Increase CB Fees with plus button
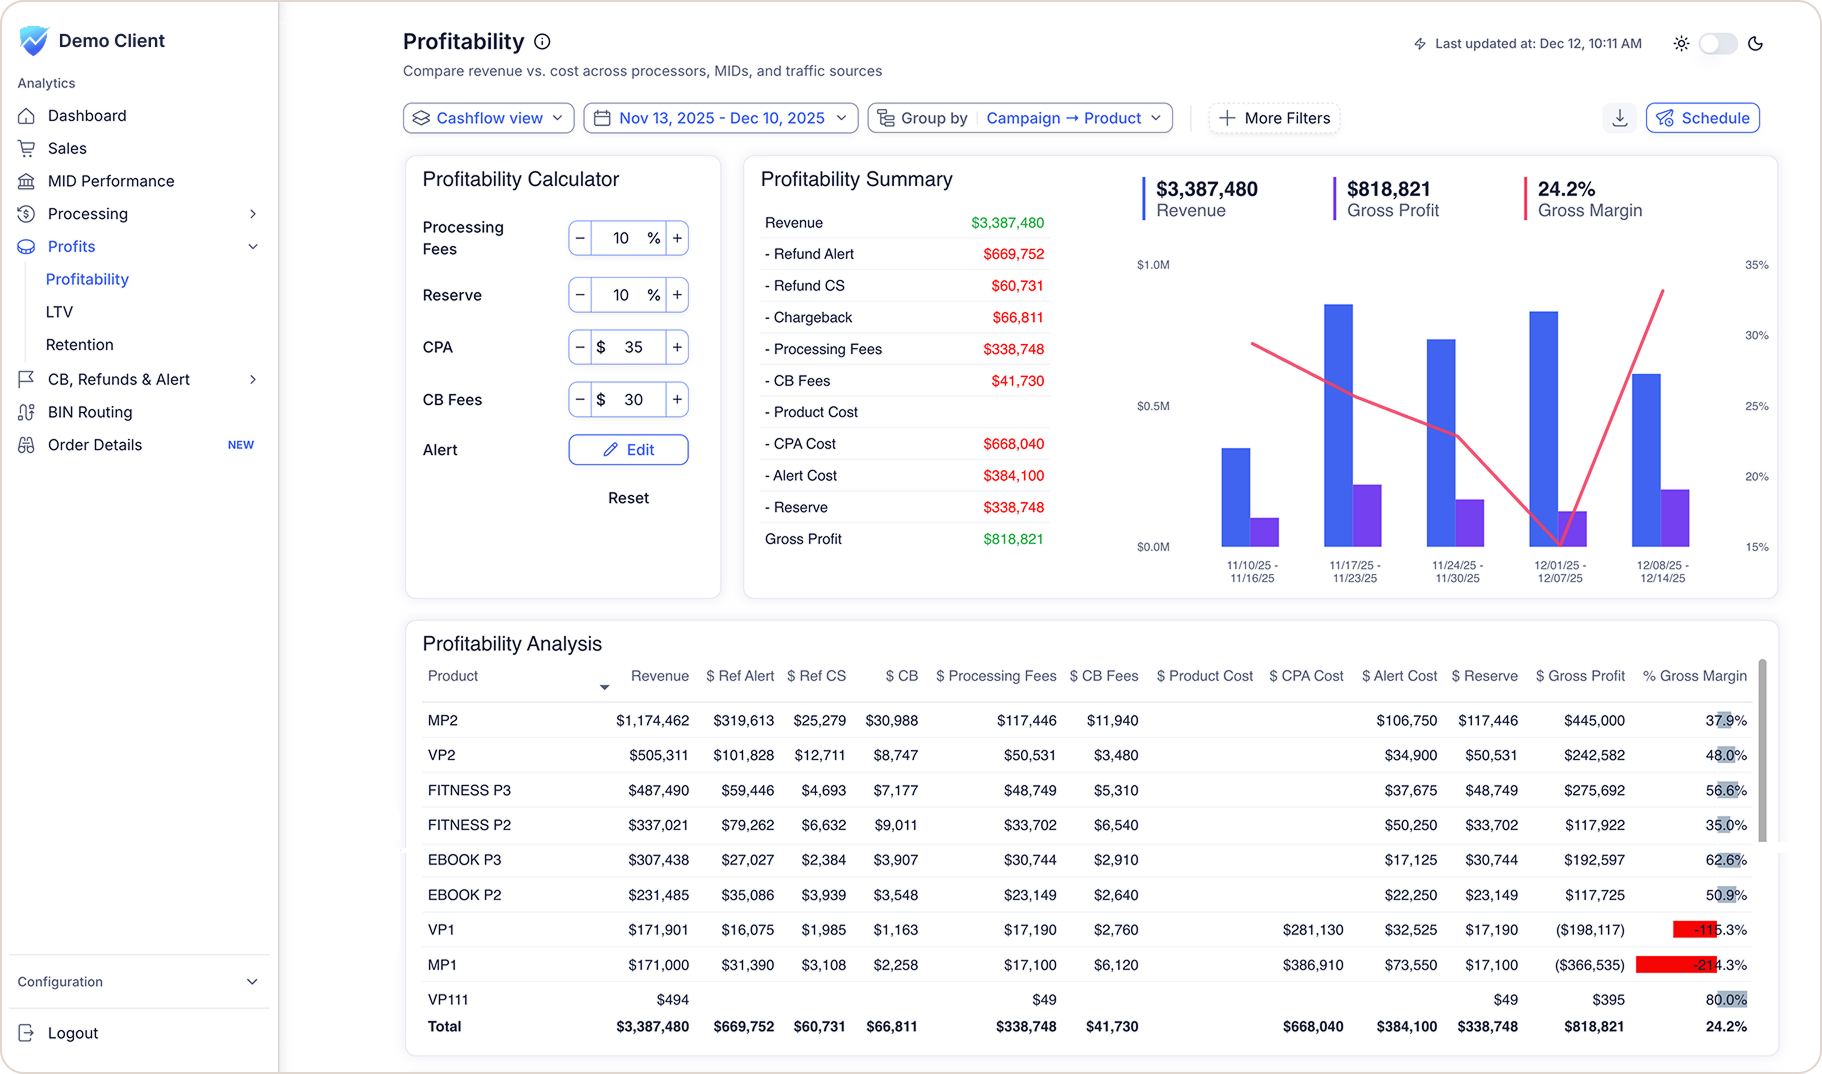The image size is (1822, 1074). click(x=677, y=400)
